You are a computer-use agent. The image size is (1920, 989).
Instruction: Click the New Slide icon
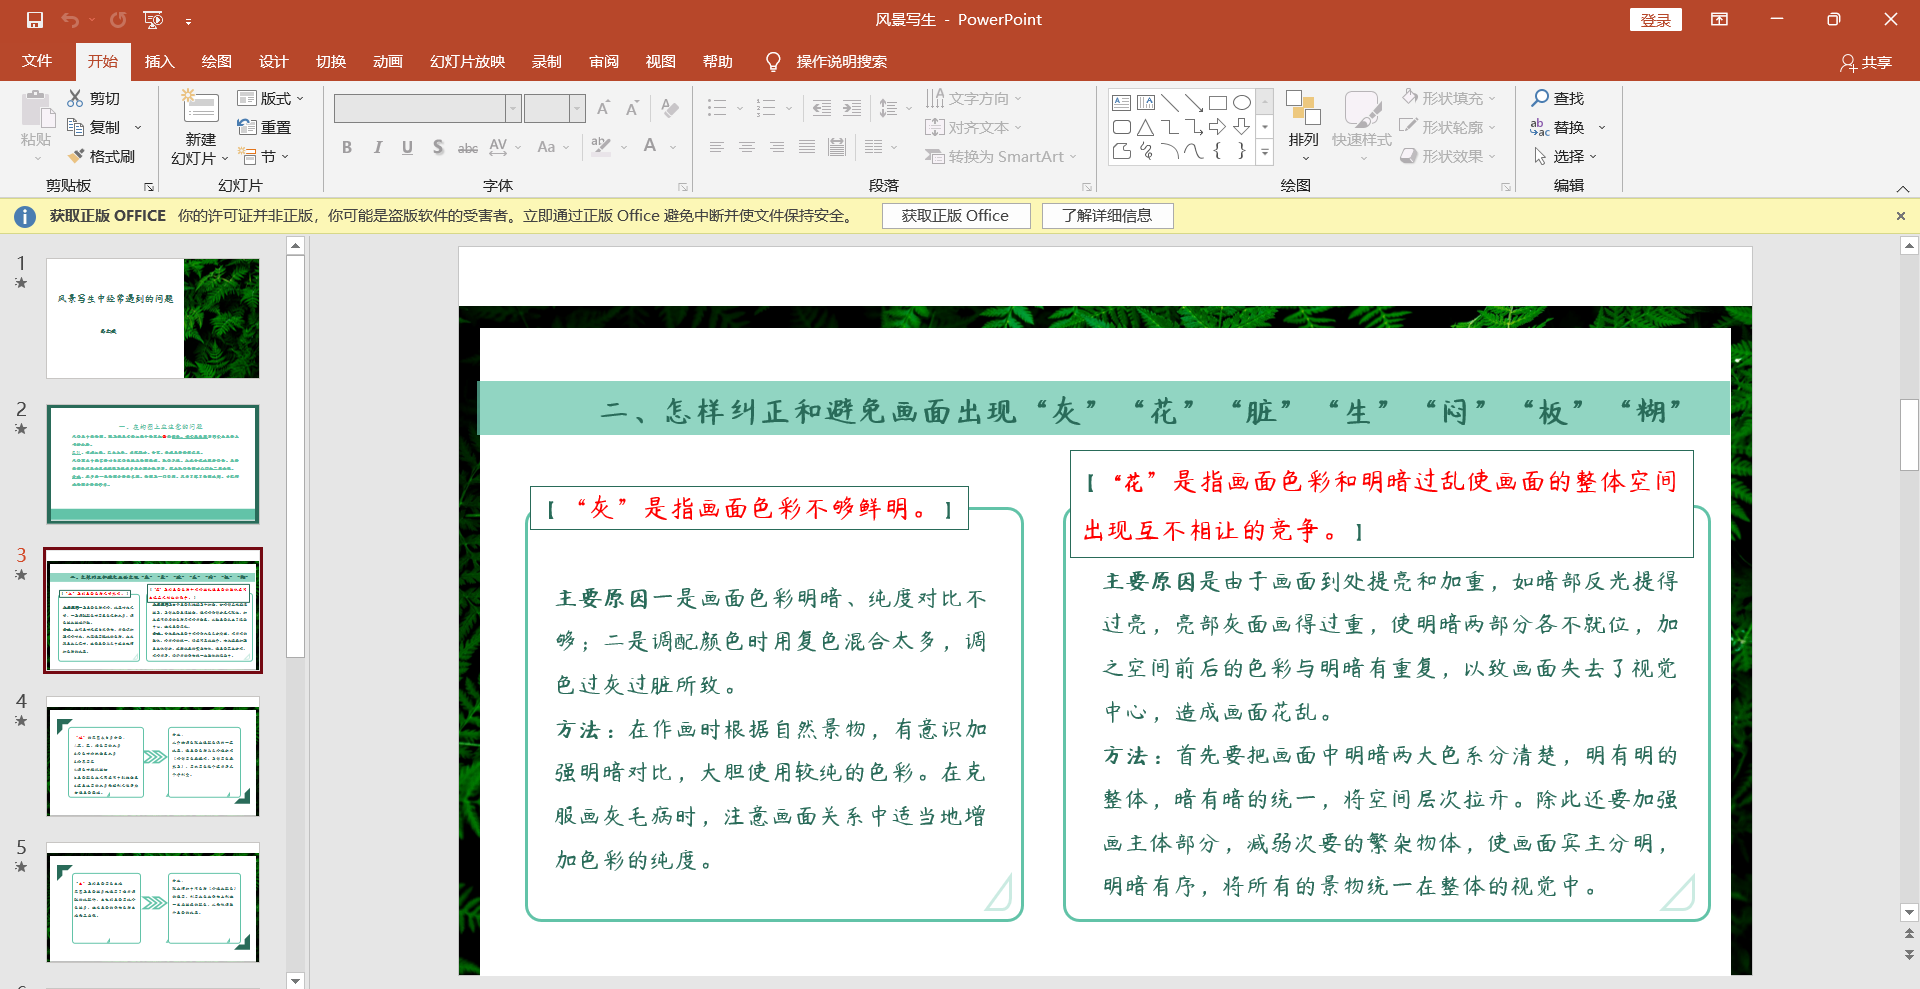(x=200, y=110)
